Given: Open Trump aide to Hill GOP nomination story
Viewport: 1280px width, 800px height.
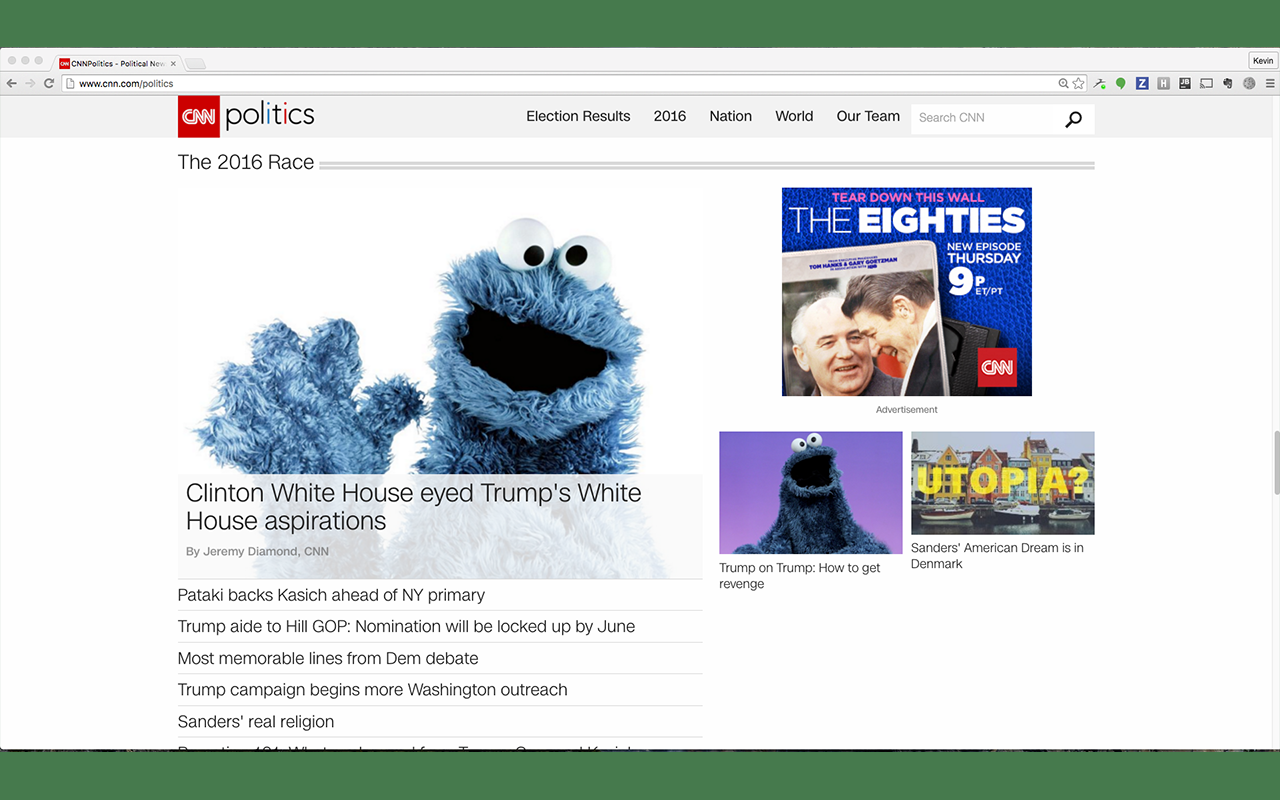Looking at the screenshot, I should pyautogui.click(x=406, y=627).
